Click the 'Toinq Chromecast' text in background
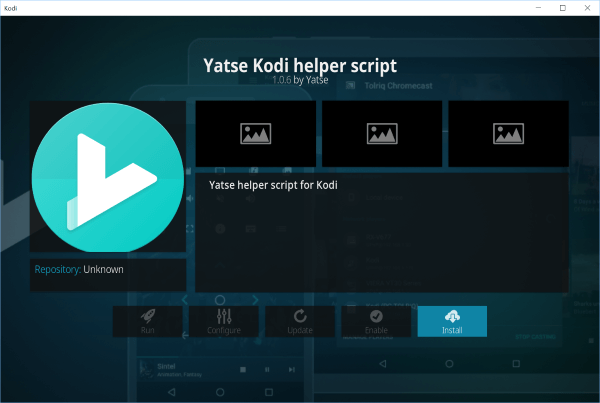Image resolution: width=600 pixels, height=403 pixels. click(x=381, y=87)
